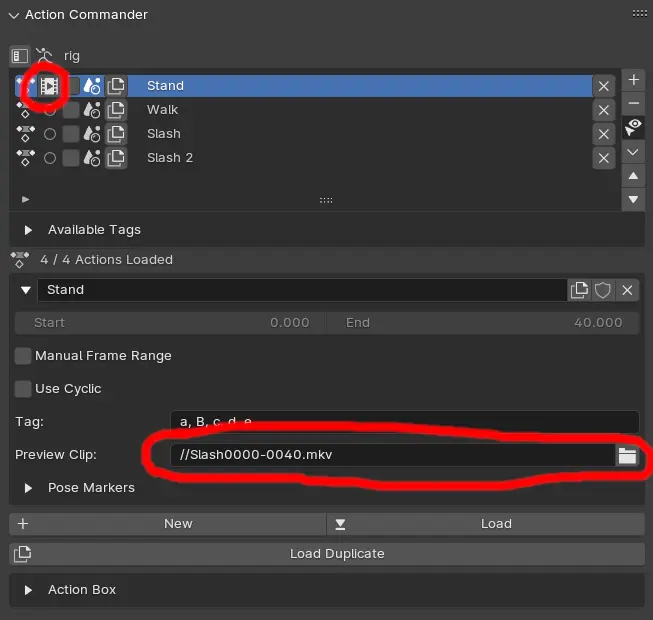
Task: Enable the Use Cyclic checkbox
Action: [x=23, y=389]
